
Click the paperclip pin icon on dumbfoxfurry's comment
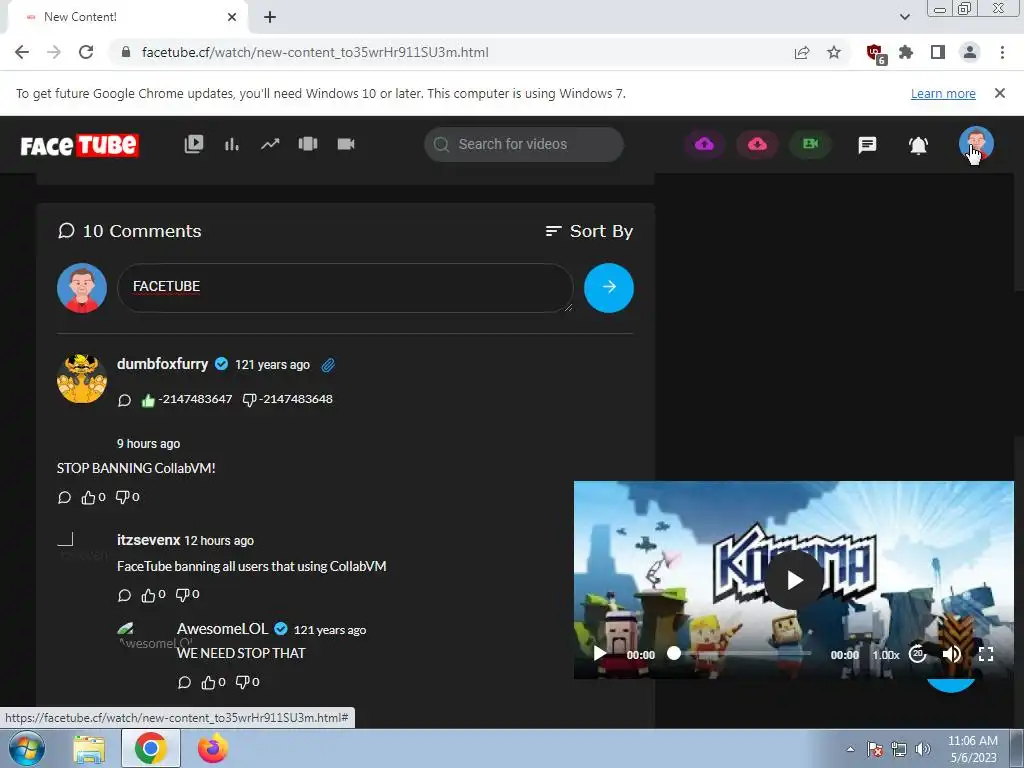[328, 365]
